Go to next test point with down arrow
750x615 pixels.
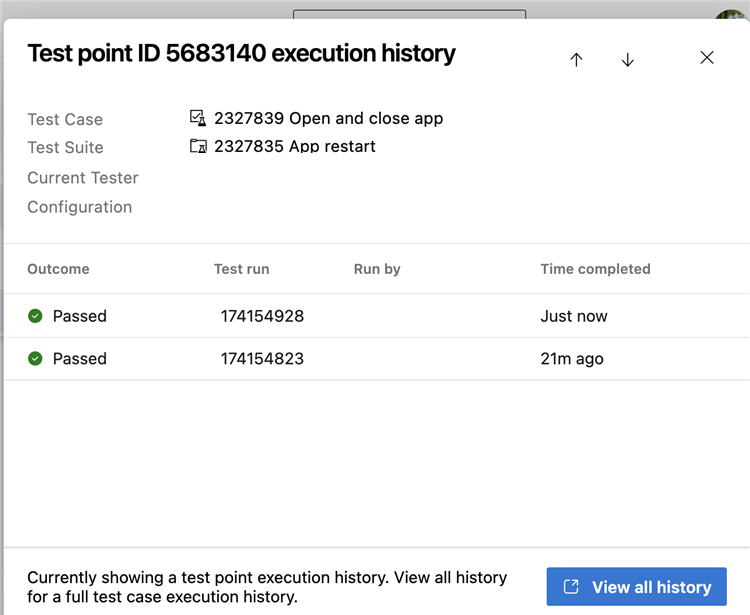point(628,59)
